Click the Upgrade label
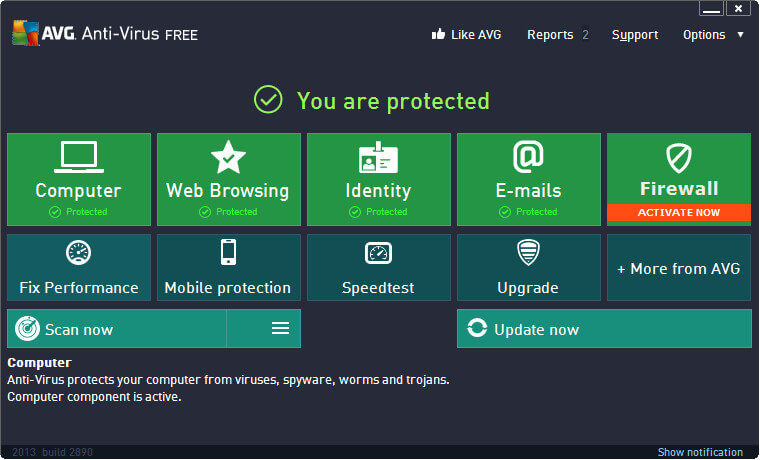Viewport: 760px width, 460px height. coord(528,288)
